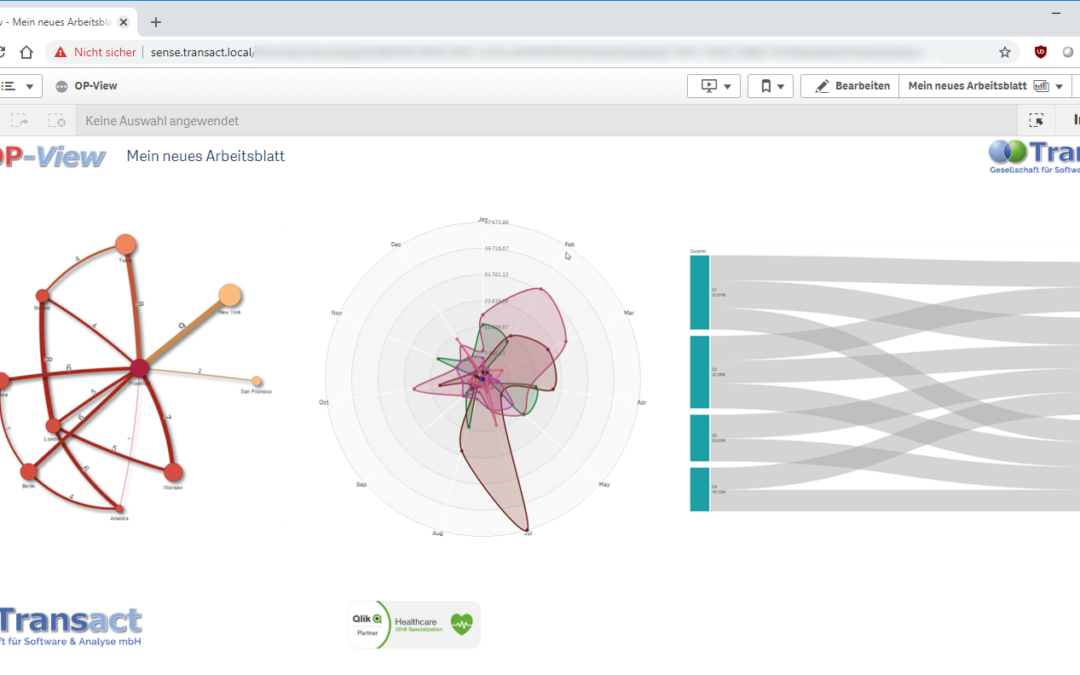Screen dimensions: 1080x675
Task: Select the Warsaw network node
Action: point(173,472)
